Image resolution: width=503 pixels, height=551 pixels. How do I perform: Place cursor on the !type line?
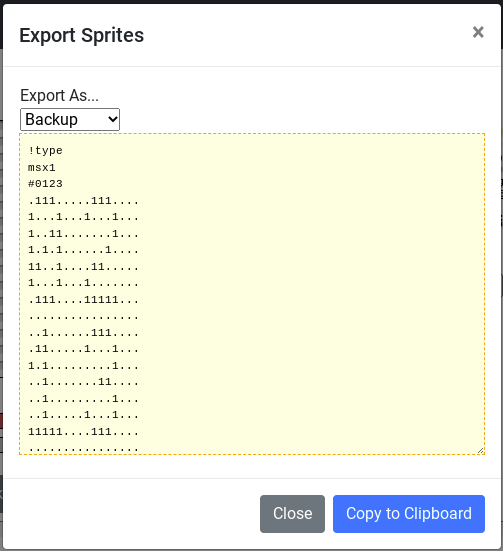(45, 151)
